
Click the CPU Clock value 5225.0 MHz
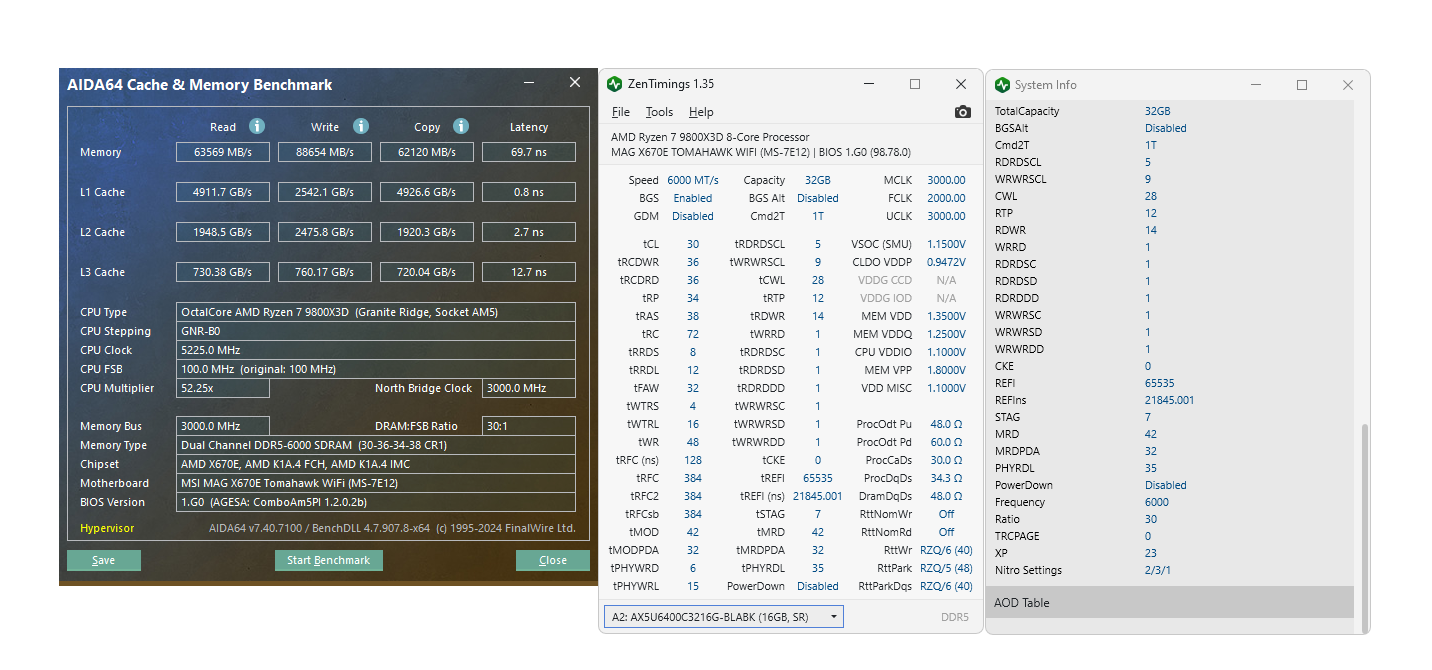click(x=376, y=350)
